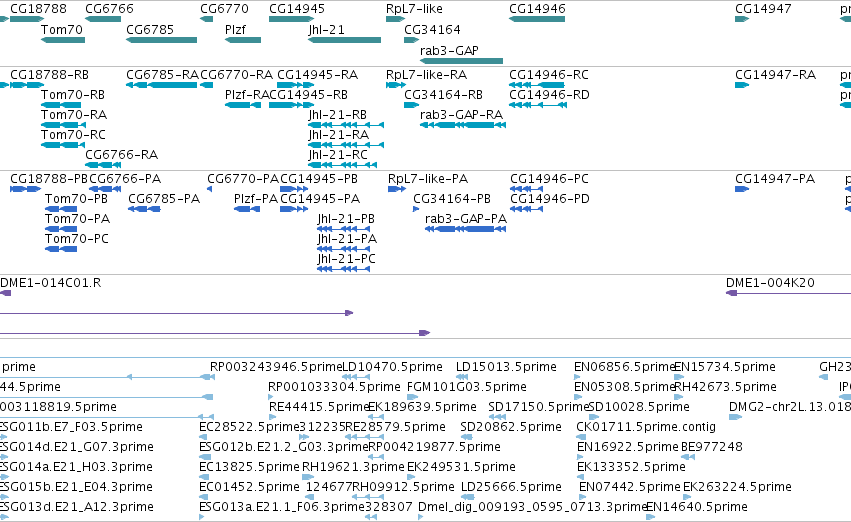Select EST RH42673.5prime
The image size is (851, 522).
(679, 397)
